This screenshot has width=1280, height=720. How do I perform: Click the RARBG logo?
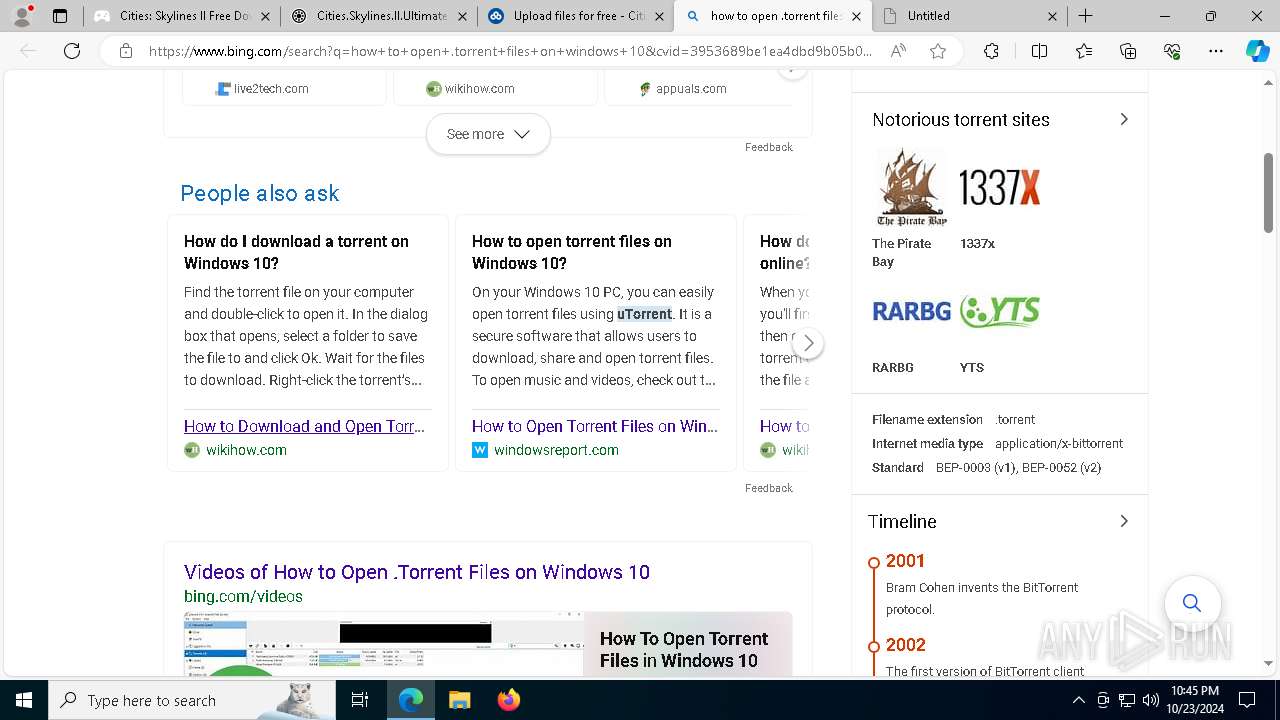point(911,311)
